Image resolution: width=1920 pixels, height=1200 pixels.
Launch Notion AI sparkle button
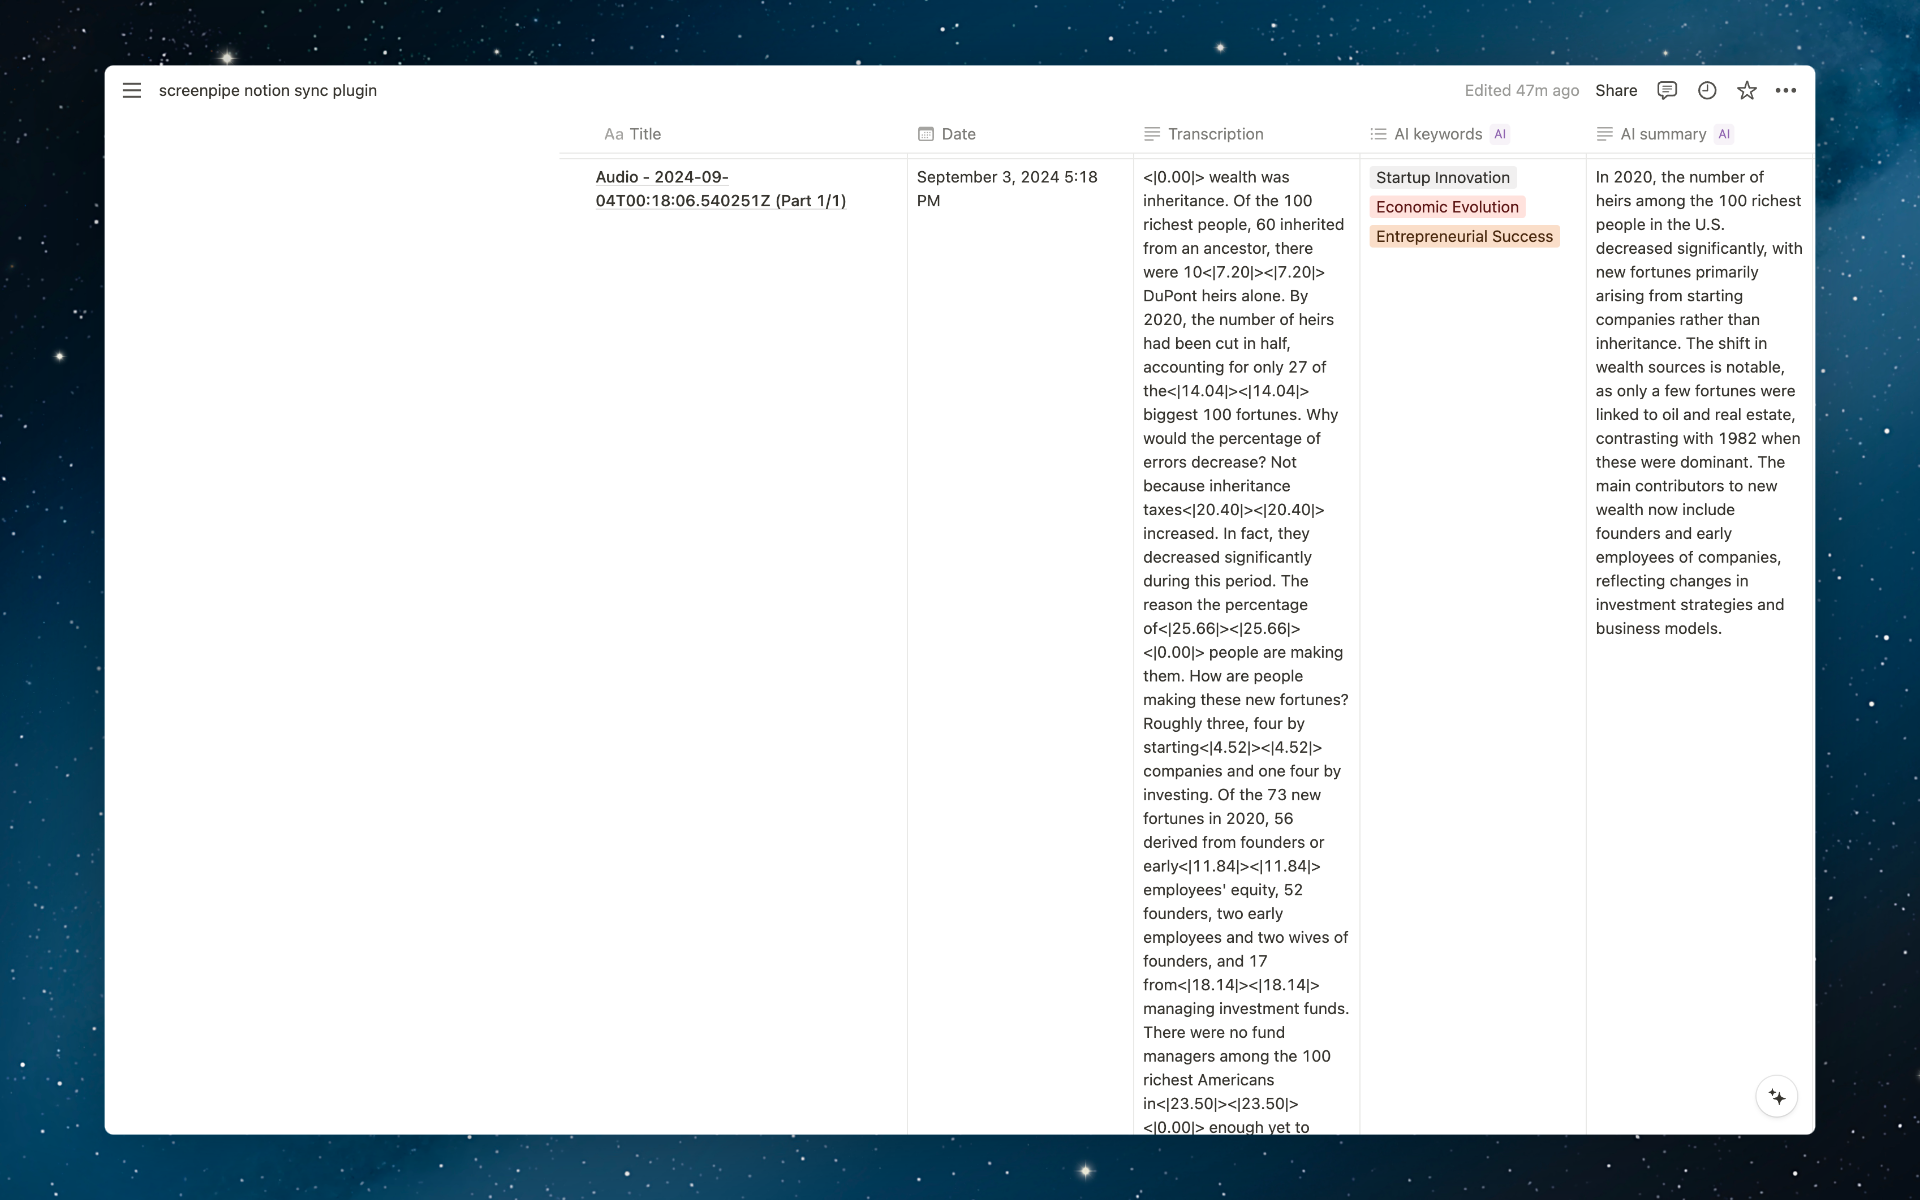1776,1097
